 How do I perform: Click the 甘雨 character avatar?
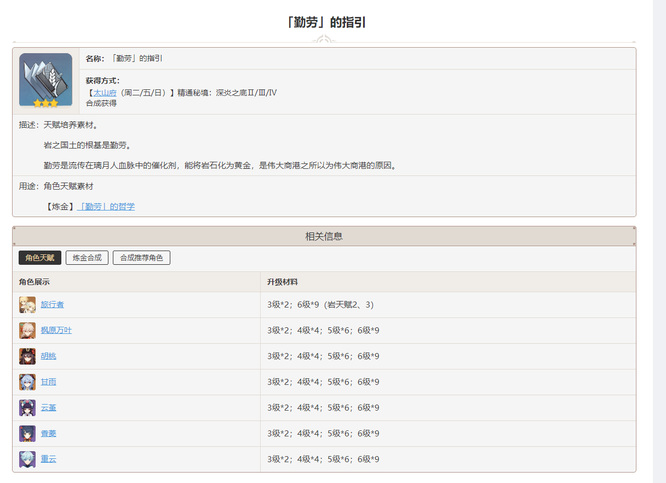[27, 382]
